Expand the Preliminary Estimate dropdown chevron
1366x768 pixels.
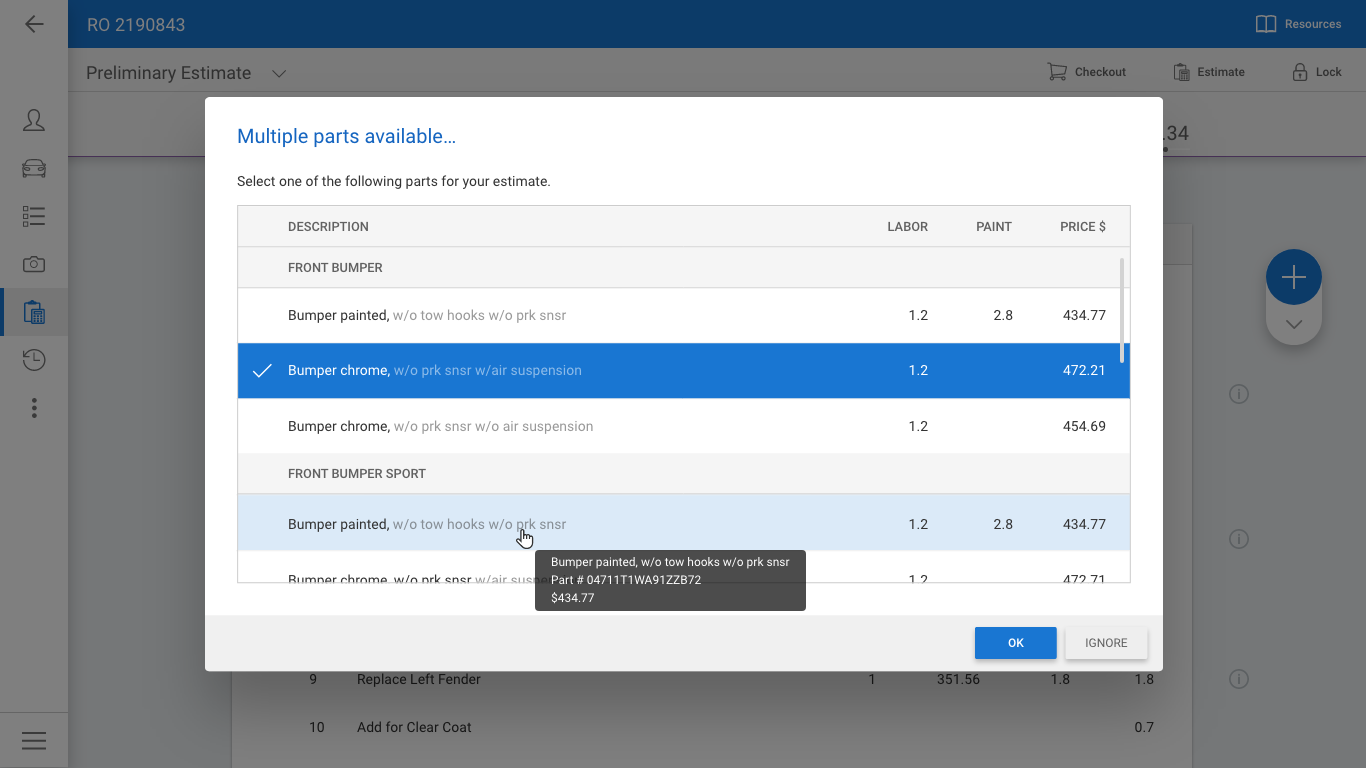[279, 73]
